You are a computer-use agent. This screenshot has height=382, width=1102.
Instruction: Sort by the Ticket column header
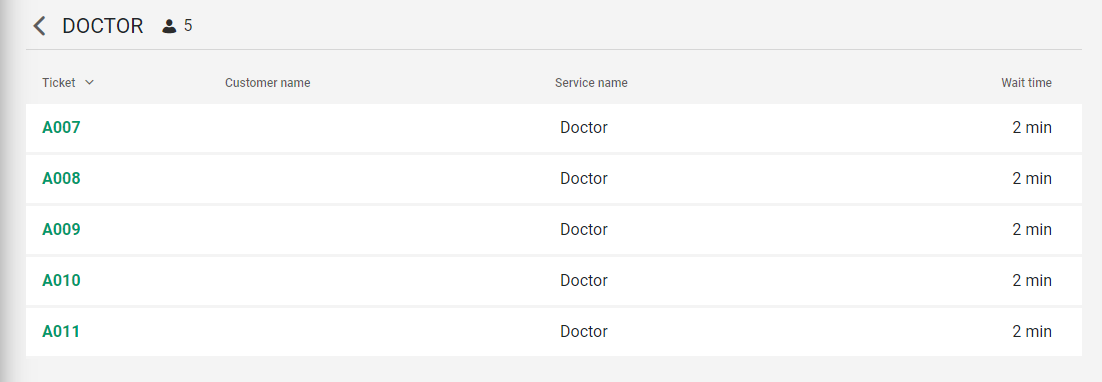click(58, 83)
